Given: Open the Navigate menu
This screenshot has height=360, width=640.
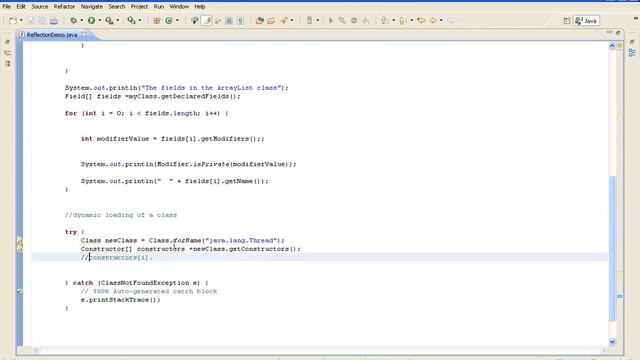Looking at the screenshot, I should [x=92, y=7].
